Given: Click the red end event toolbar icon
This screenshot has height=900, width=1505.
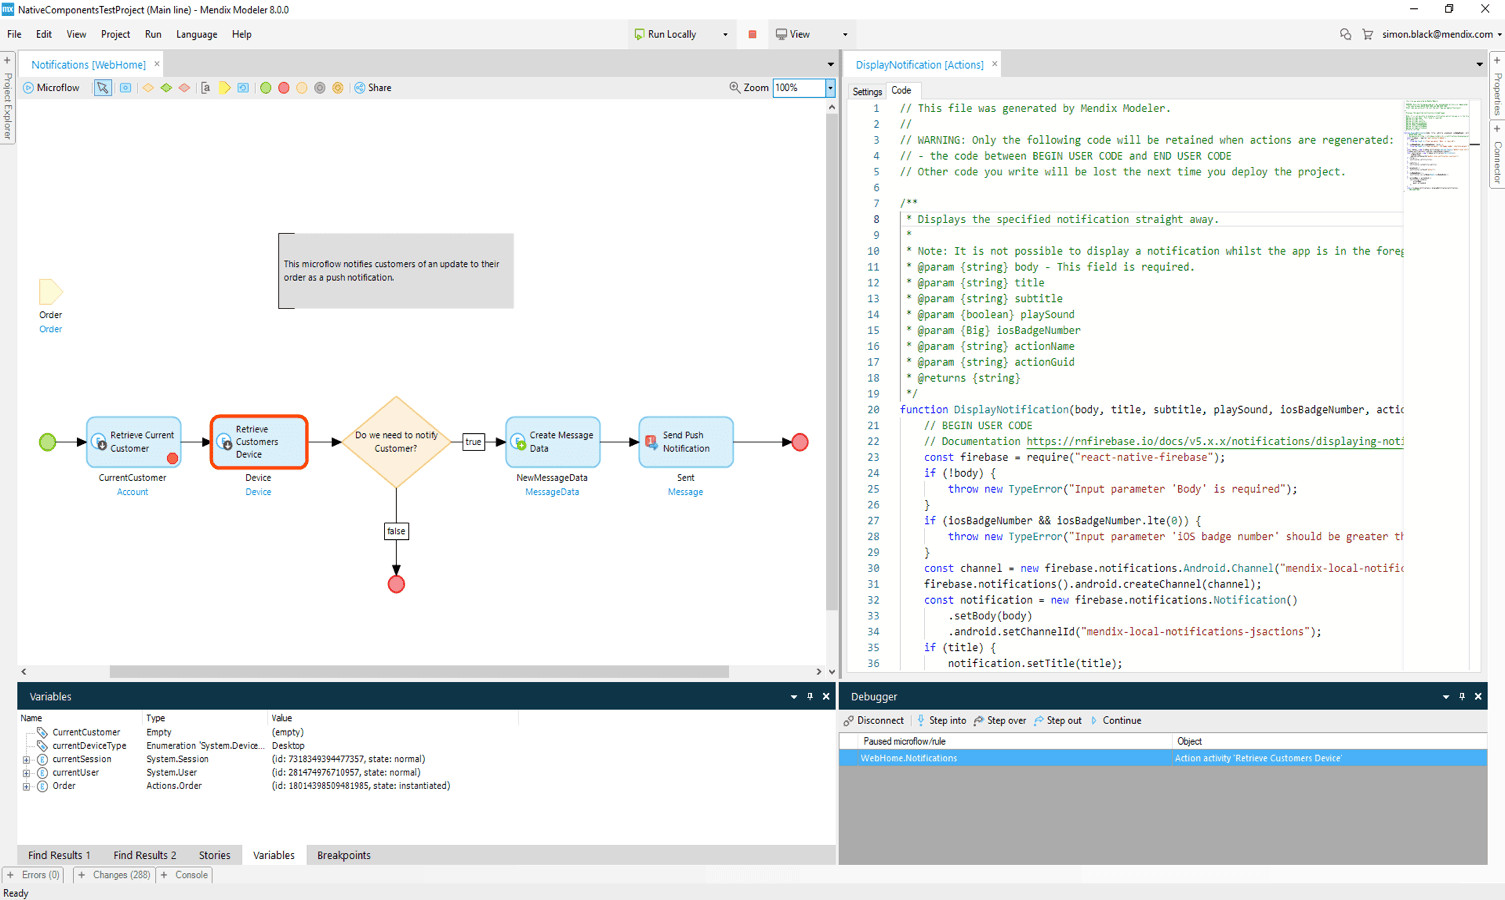Looking at the screenshot, I should [284, 88].
